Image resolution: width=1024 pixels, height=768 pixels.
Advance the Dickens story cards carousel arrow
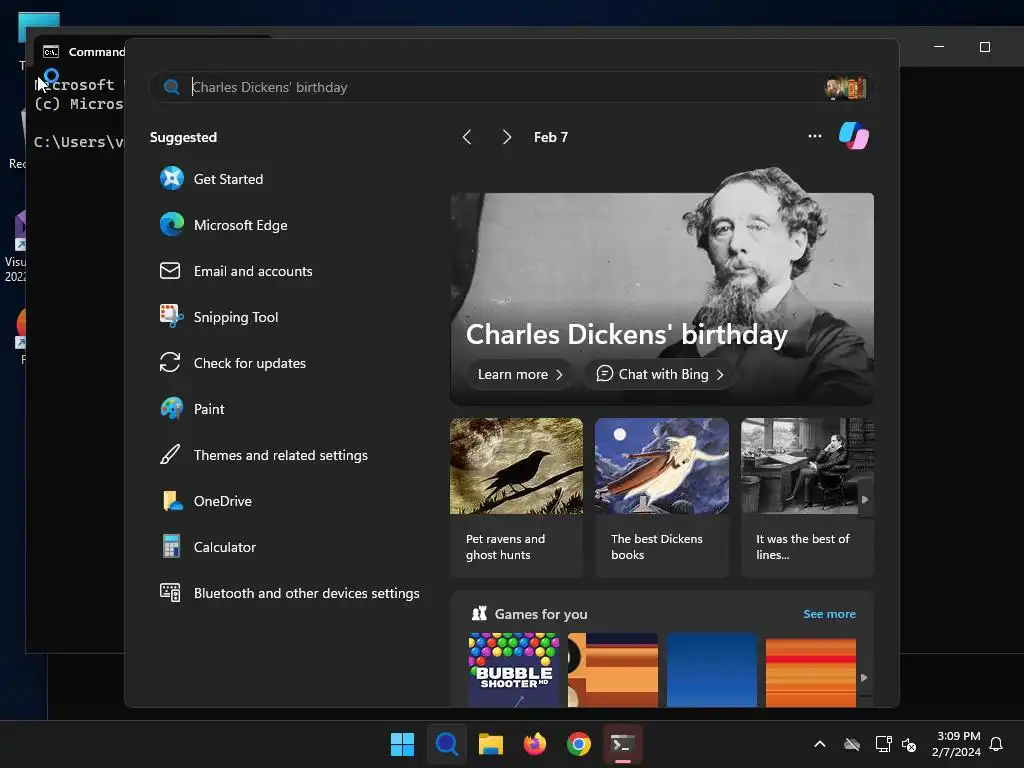pos(865,500)
